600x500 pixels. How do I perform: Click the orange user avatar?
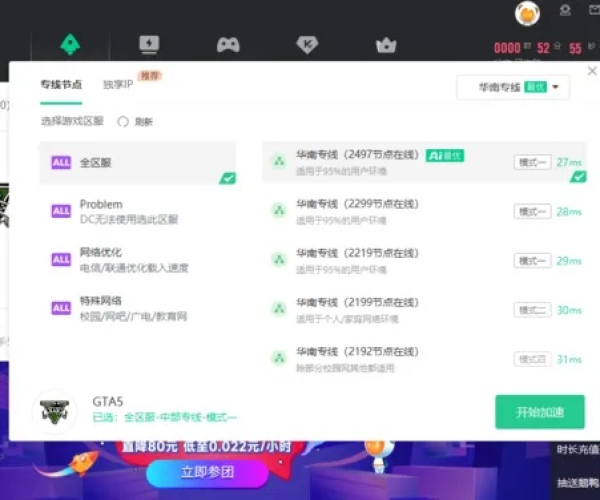pyautogui.click(x=527, y=13)
